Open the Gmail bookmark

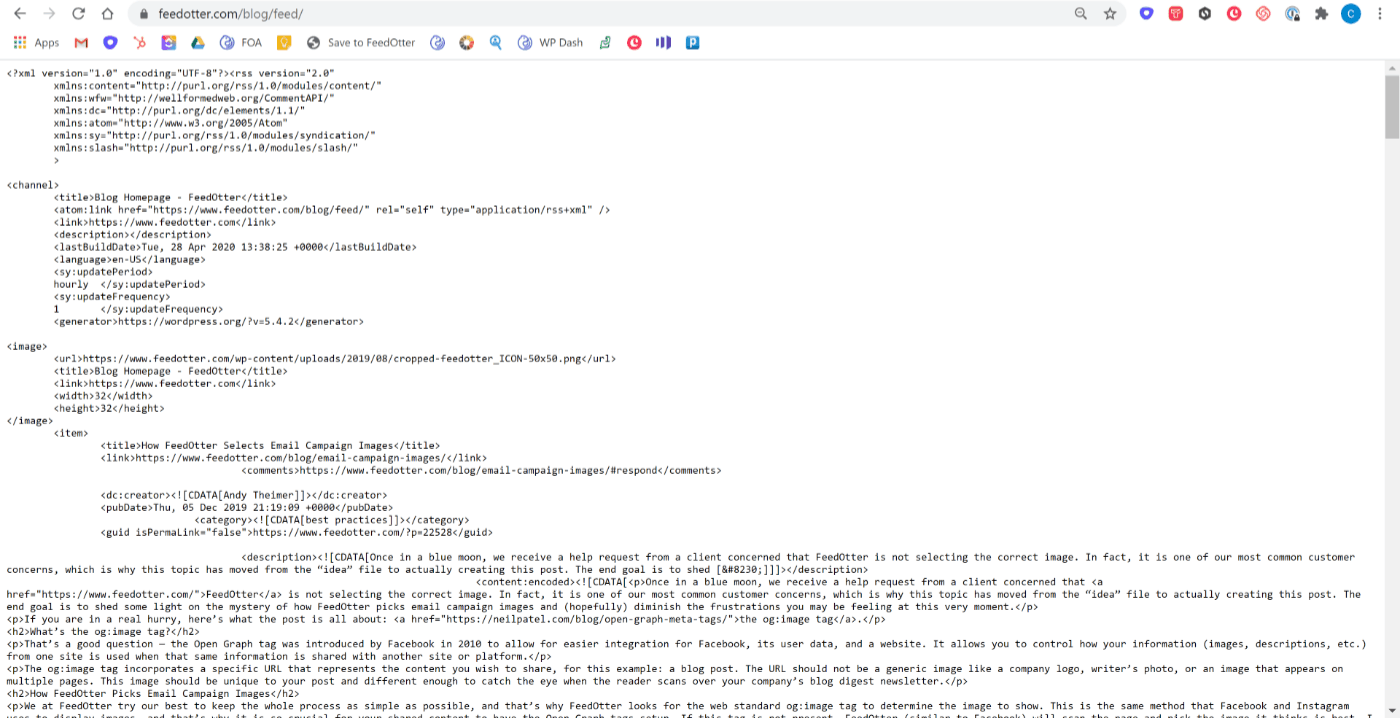[81, 43]
